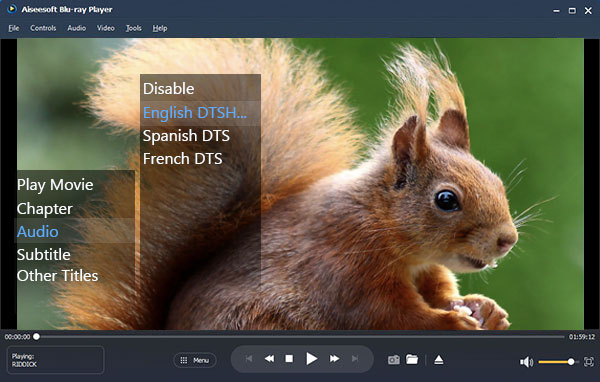Eject the disc with the eject icon
Viewport: 600px width, 382px height.
point(439,360)
